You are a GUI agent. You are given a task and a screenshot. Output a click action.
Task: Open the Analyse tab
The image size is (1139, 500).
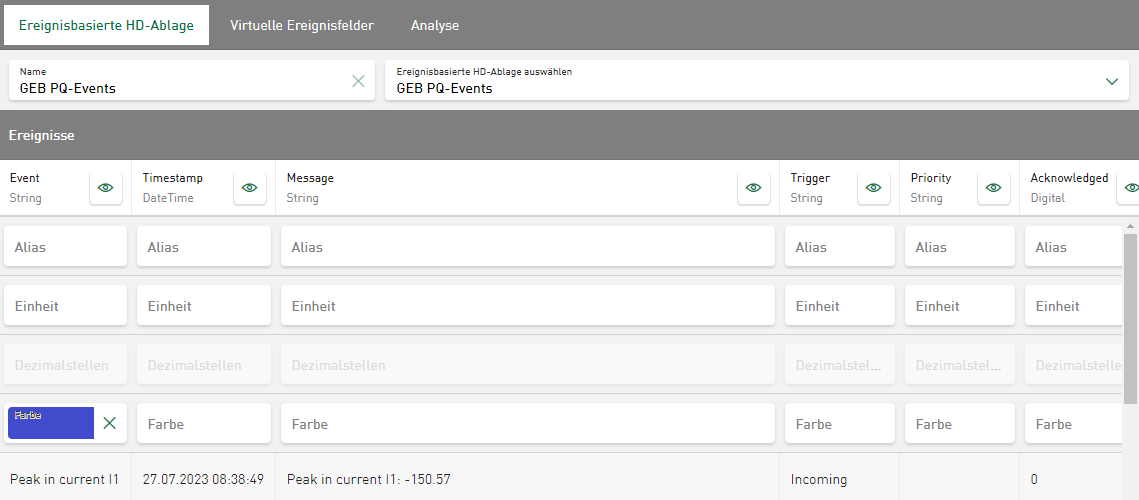point(435,25)
